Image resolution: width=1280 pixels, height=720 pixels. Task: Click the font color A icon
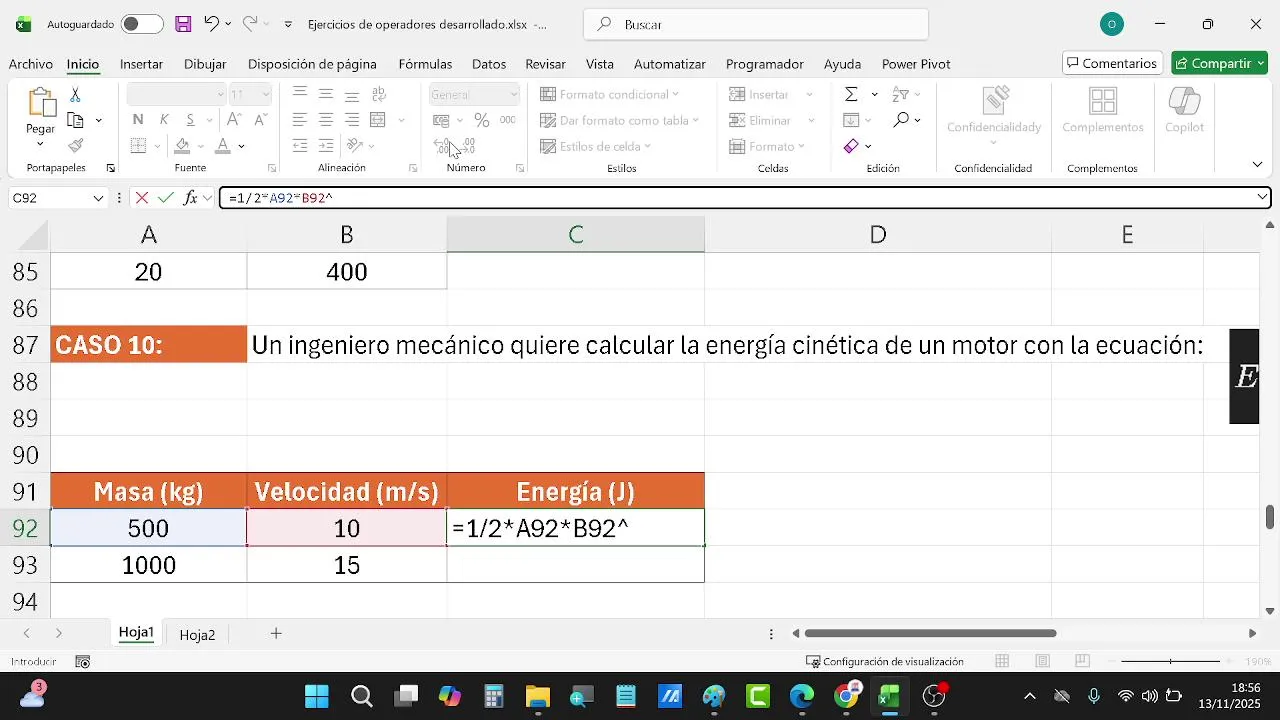click(x=223, y=146)
